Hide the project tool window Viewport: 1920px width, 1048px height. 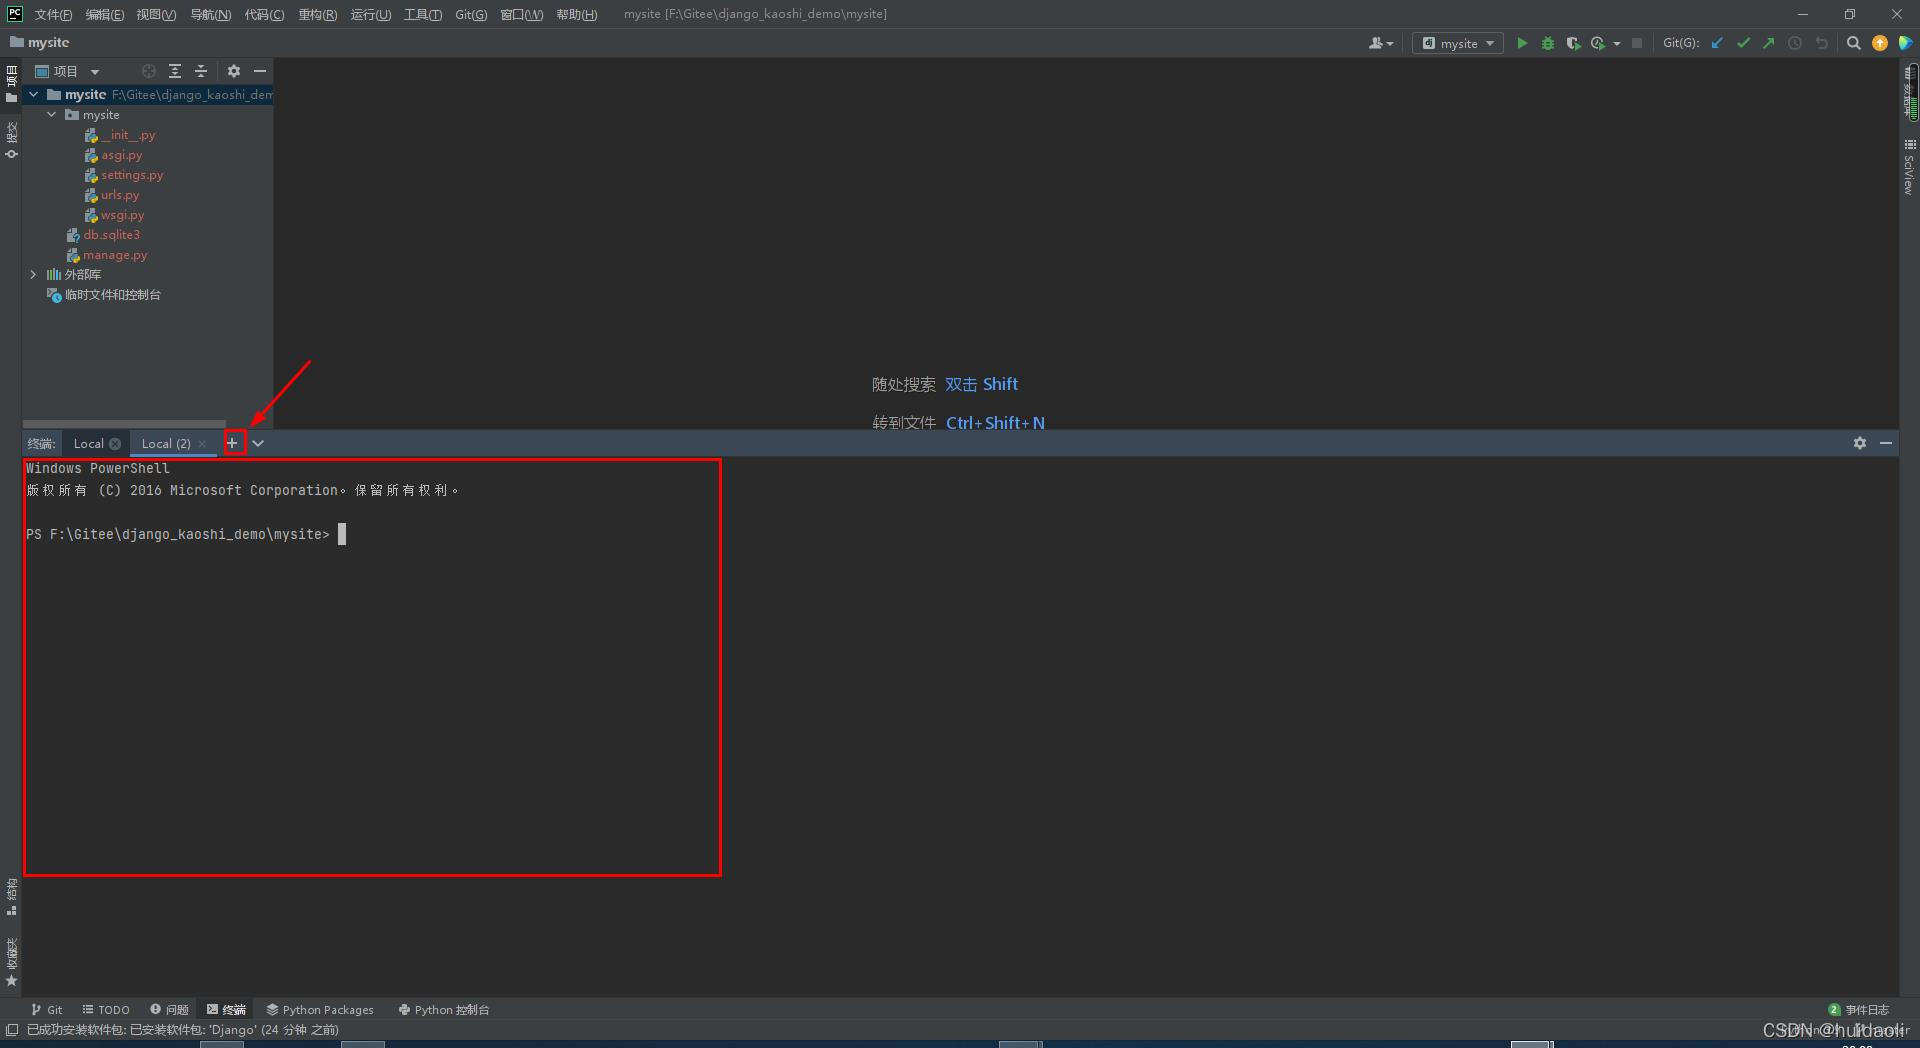click(260, 71)
